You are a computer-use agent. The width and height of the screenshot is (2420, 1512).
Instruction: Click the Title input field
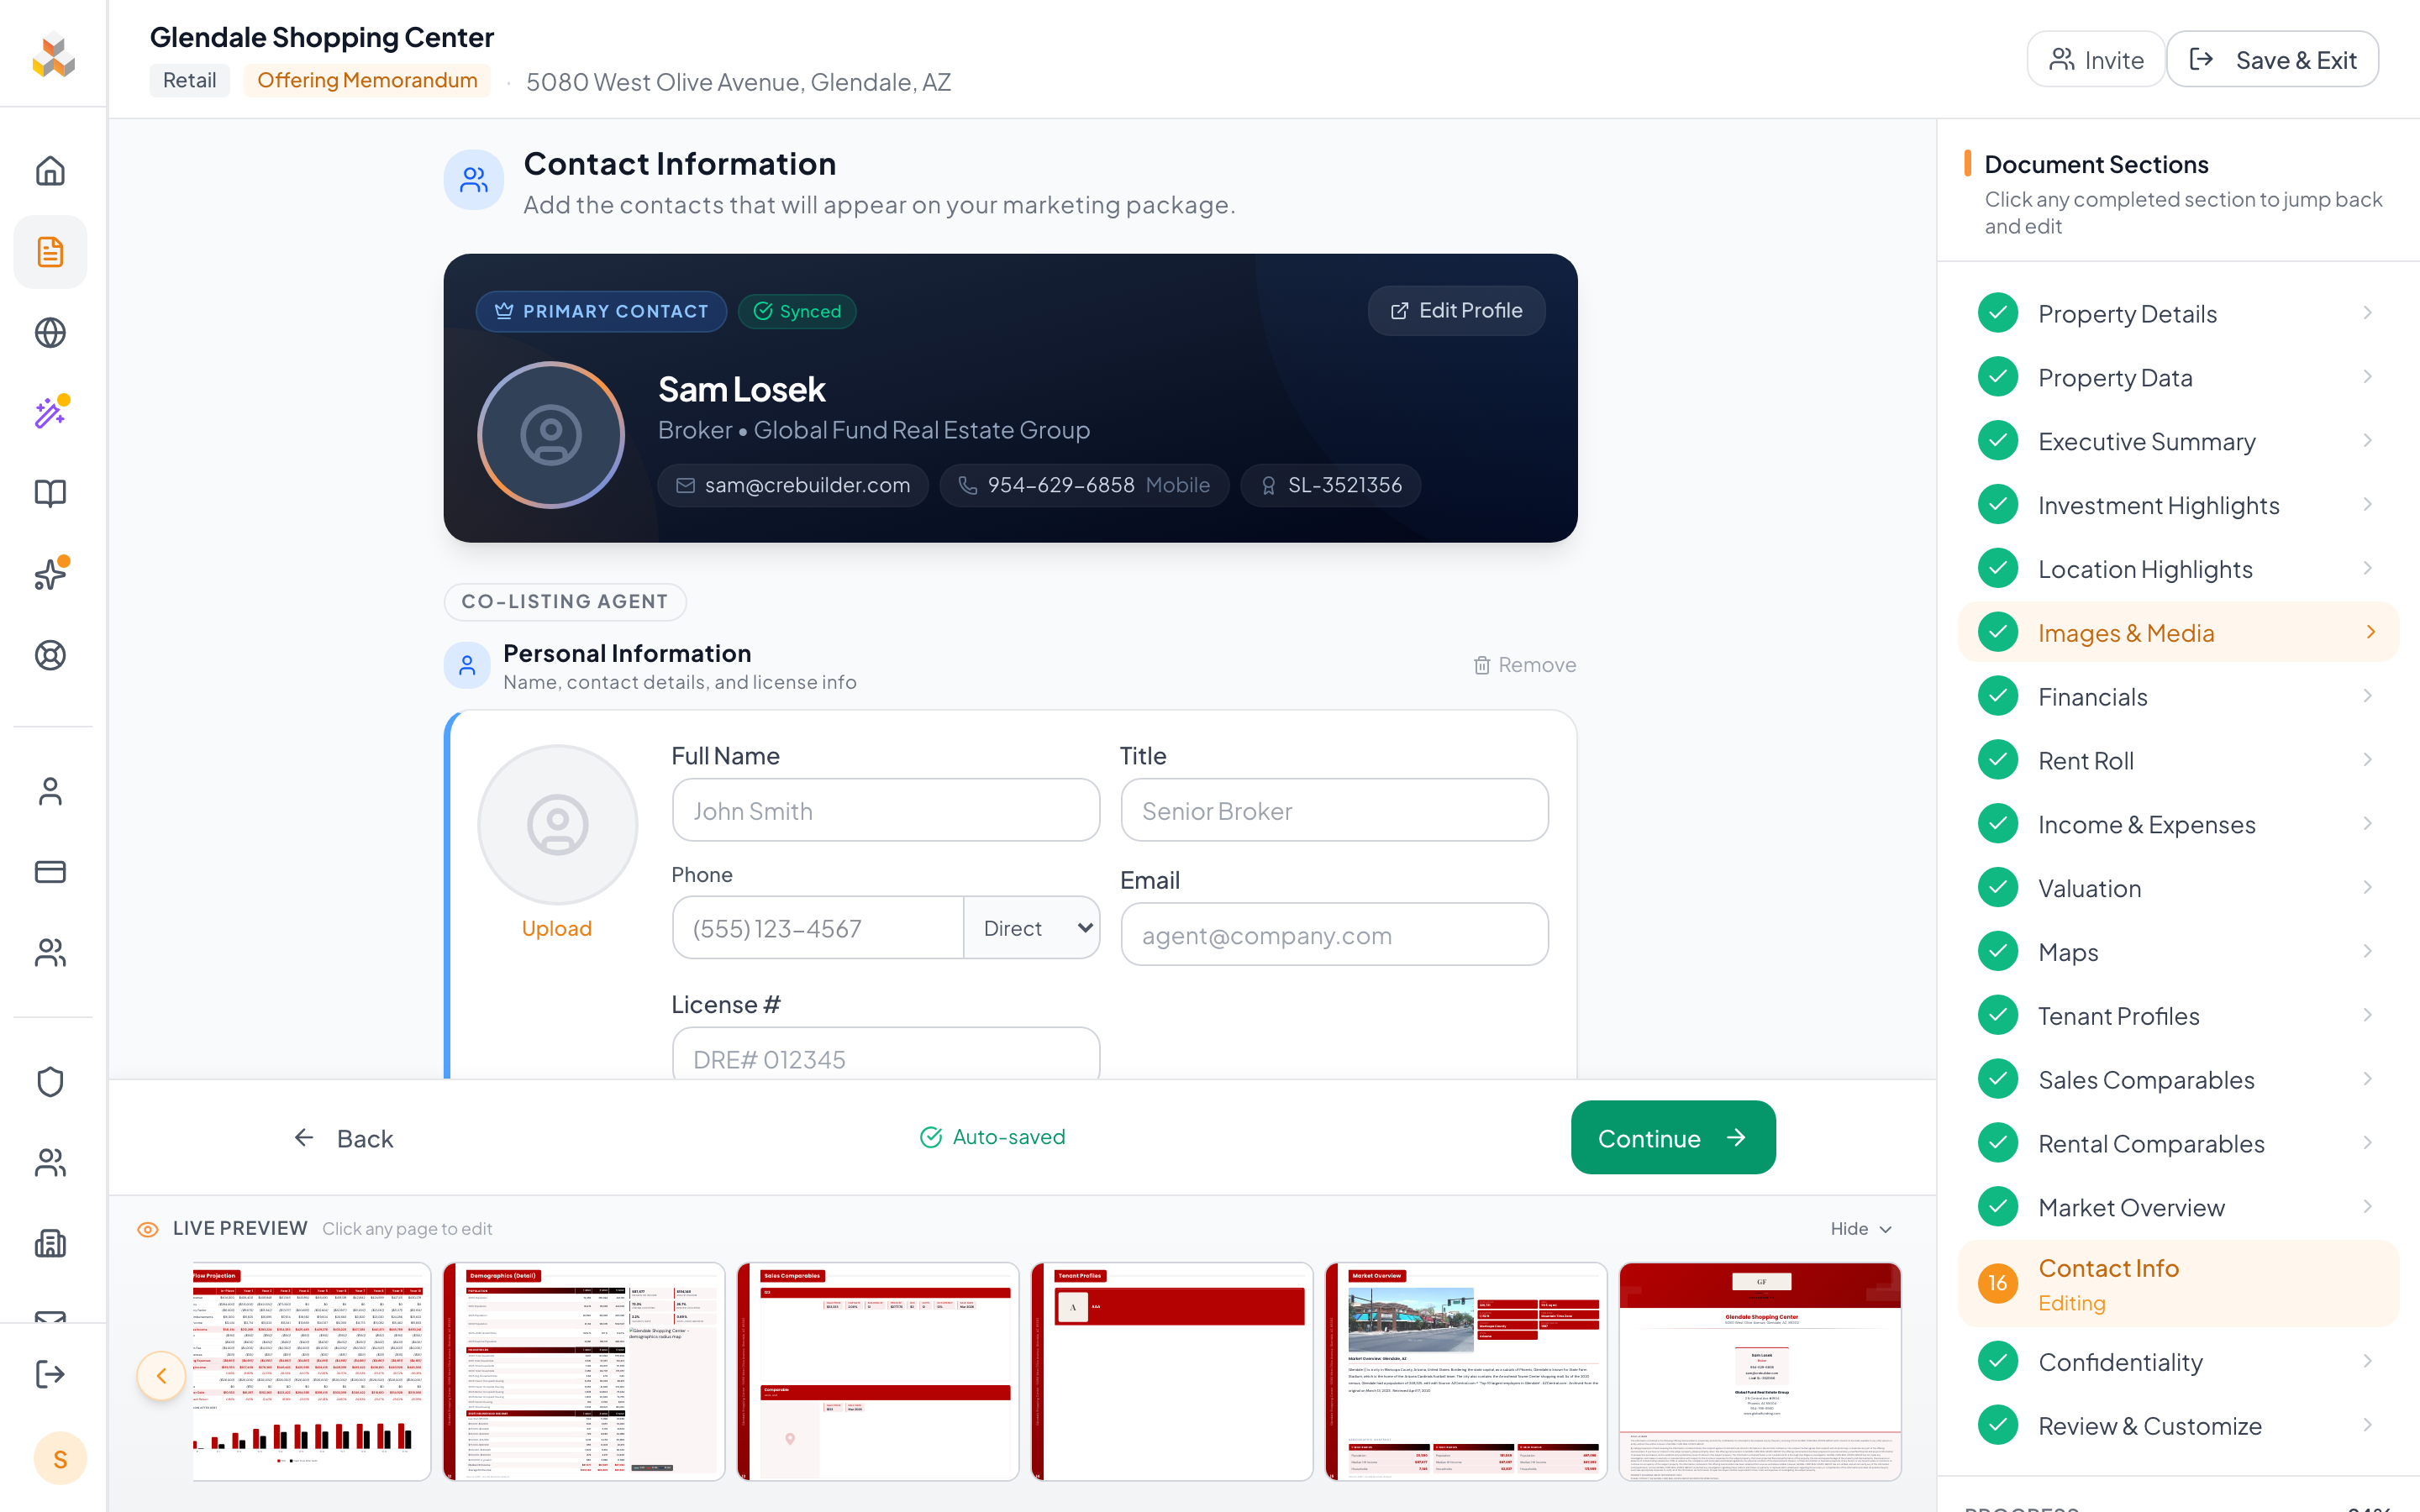[1334, 811]
